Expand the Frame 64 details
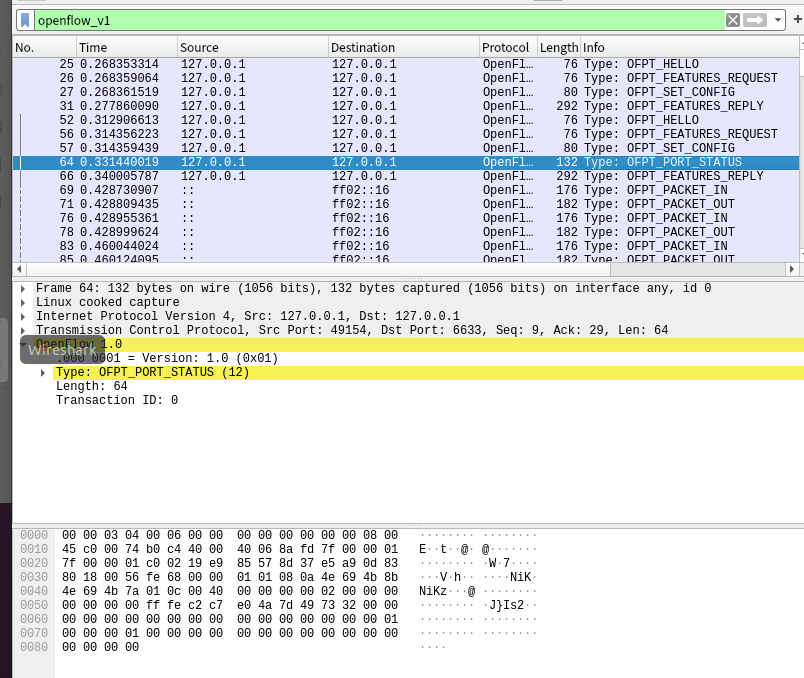This screenshot has height=678, width=804. pos(23,289)
